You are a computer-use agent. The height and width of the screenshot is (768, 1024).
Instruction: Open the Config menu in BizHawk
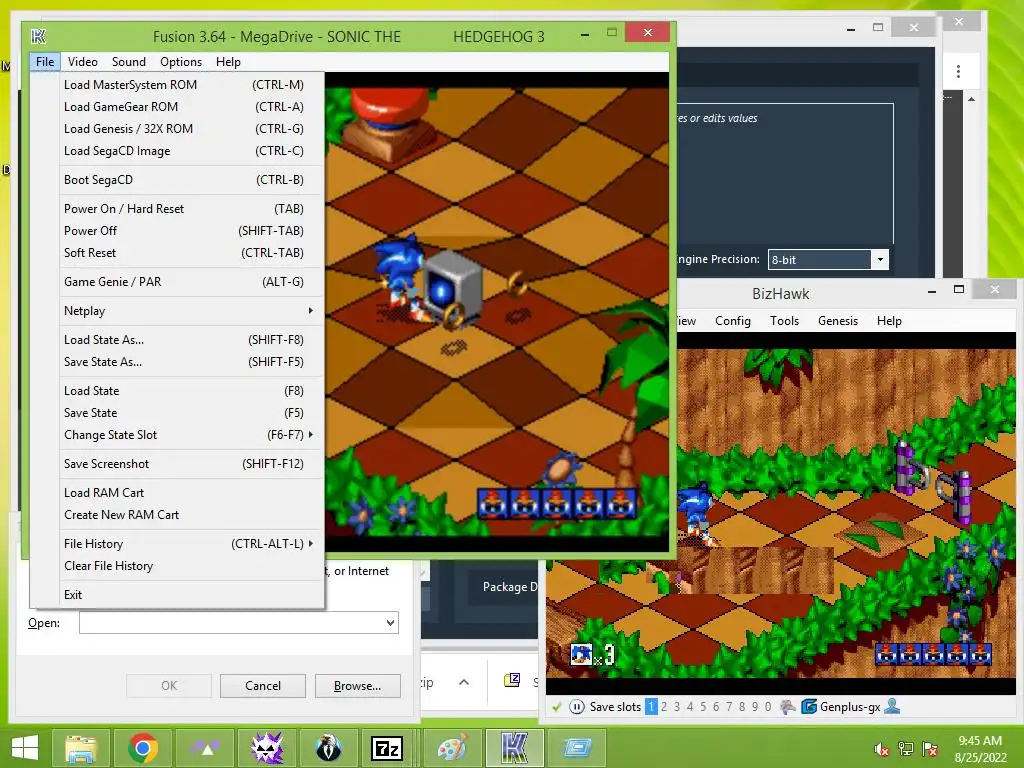coord(733,321)
